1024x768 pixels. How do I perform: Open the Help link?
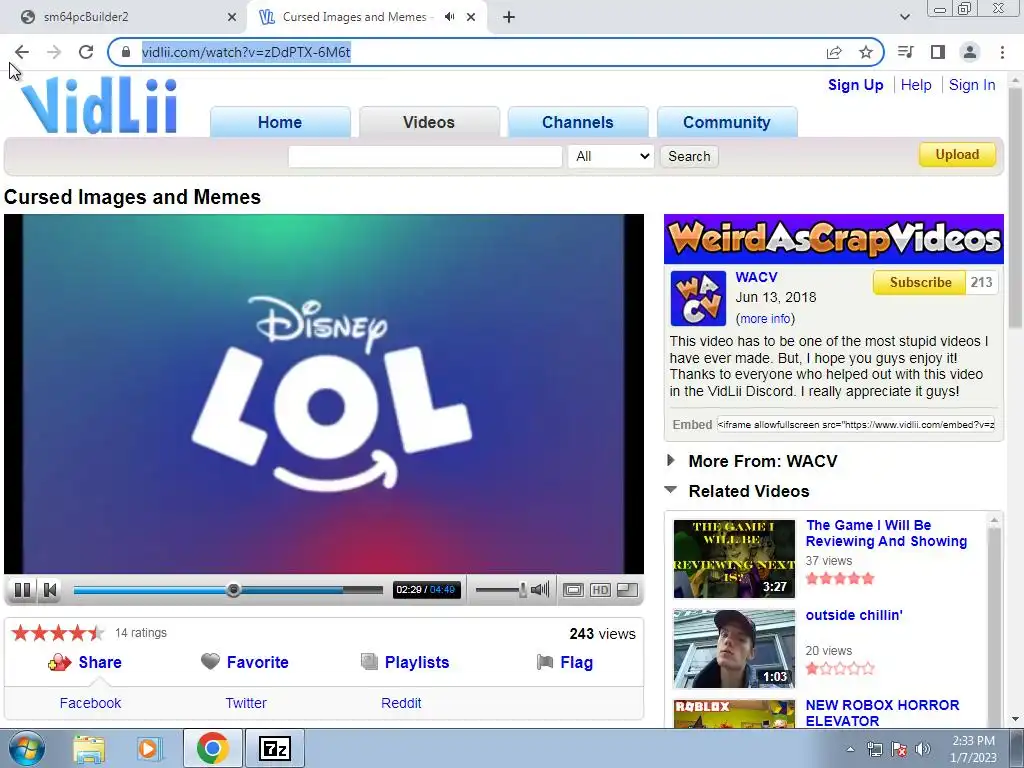(916, 85)
